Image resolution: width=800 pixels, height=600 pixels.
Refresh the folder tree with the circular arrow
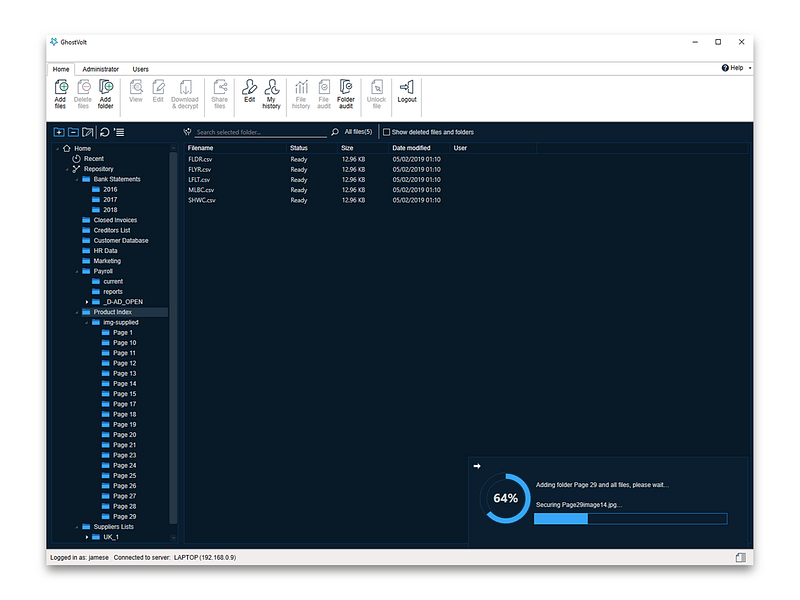tap(105, 132)
